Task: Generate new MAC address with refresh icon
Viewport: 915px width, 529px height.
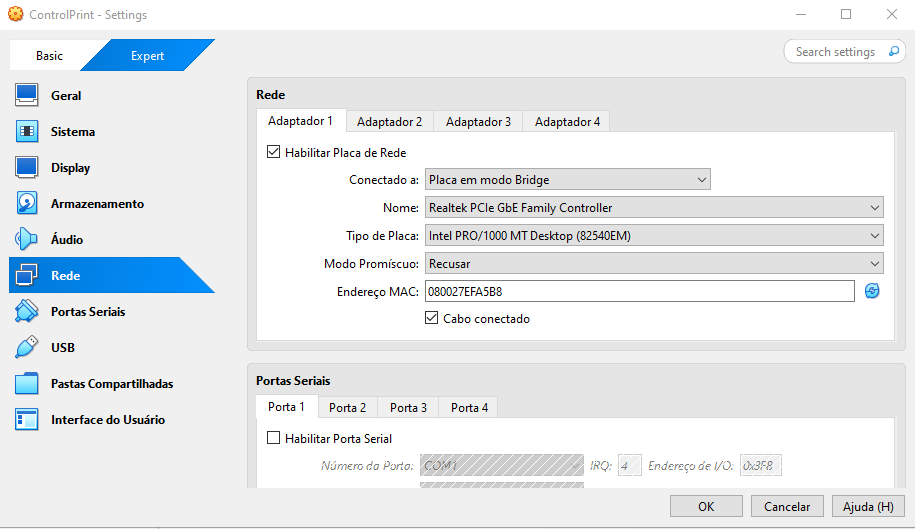Action: (x=872, y=291)
